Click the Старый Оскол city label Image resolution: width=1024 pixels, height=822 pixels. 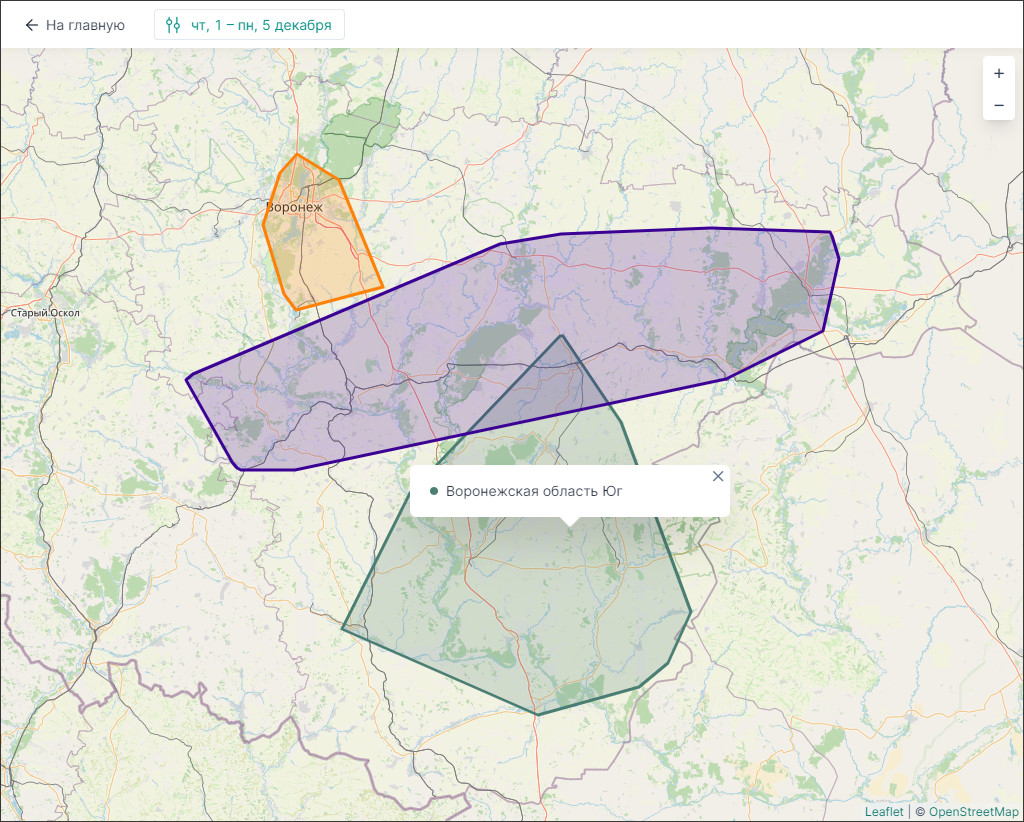[x=44, y=313]
